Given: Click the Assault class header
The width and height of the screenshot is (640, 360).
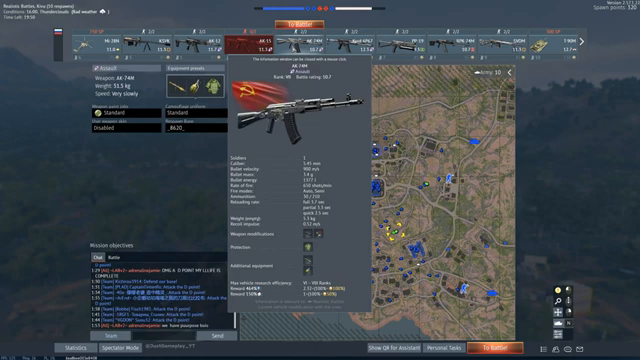Looking at the screenshot, I should point(127,68).
